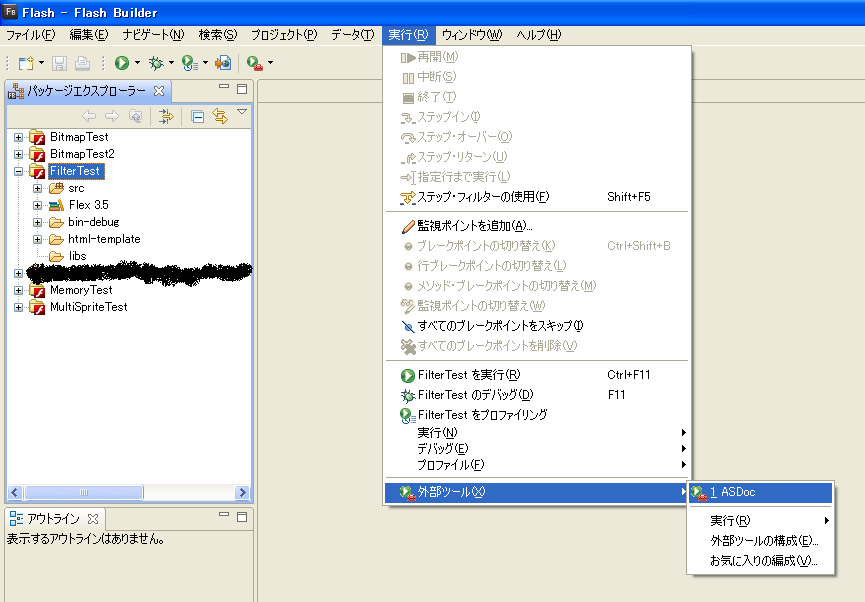This screenshot has height=602, width=865.
Task: Select the MemoryTest project in tree
Action: pos(81,290)
